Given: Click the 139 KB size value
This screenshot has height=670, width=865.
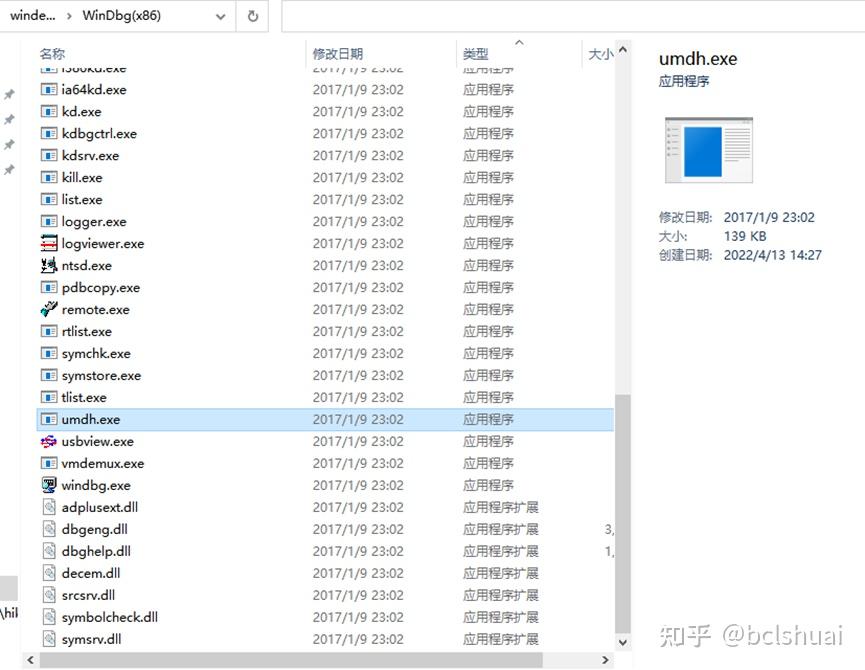Looking at the screenshot, I should (x=745, y=236).
